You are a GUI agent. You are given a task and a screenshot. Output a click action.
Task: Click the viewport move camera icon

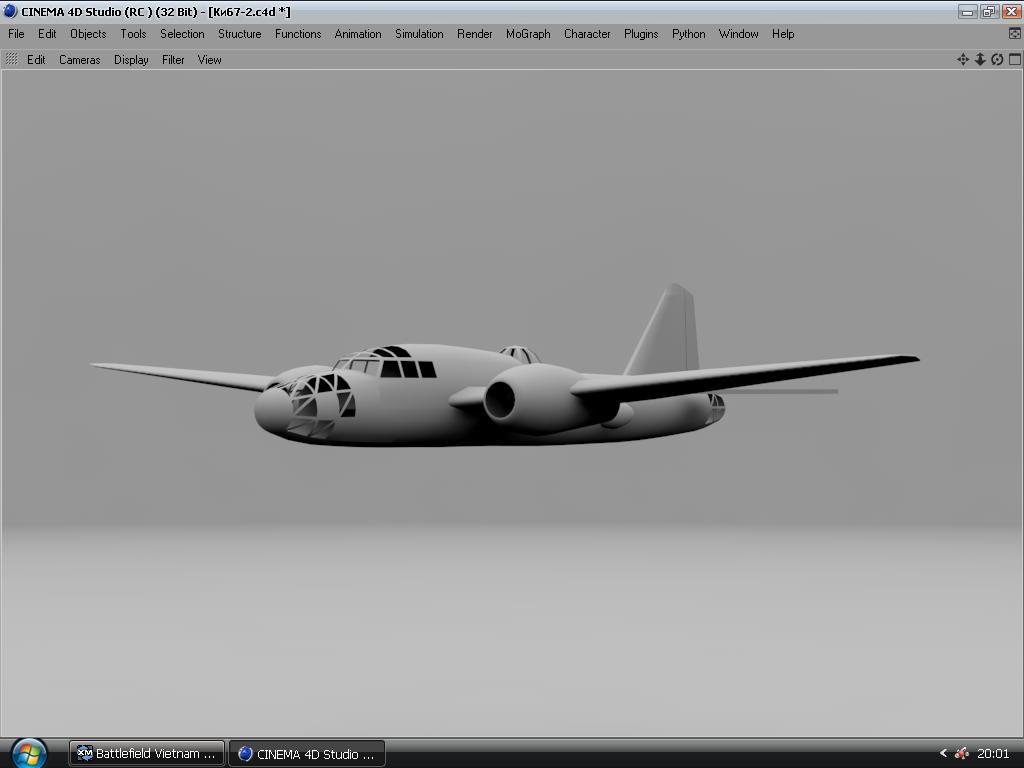tap(963, 59)
